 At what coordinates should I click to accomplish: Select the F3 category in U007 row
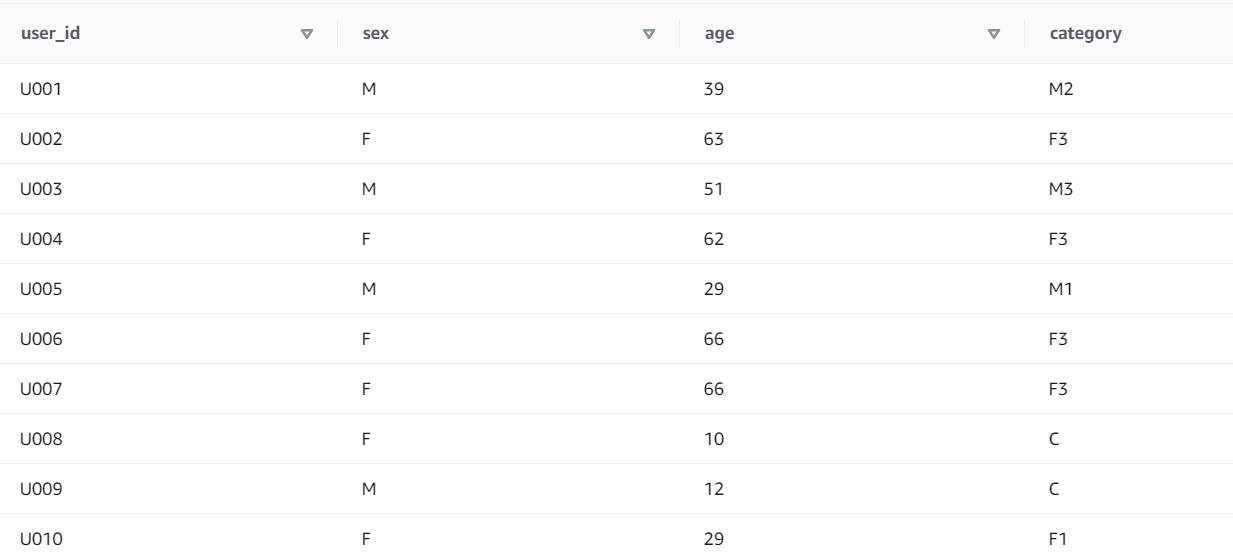click(1059, 389)
